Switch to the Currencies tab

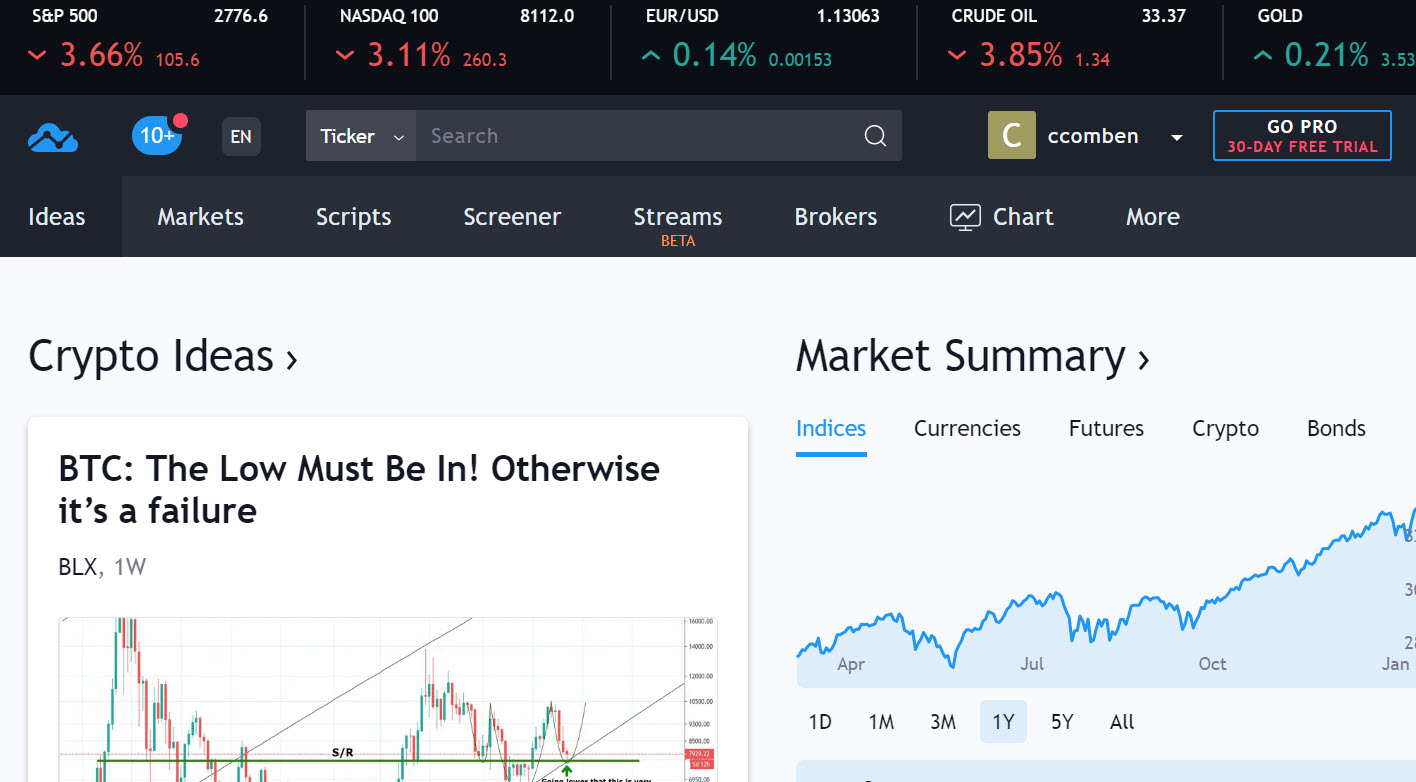tap(966, 428)
